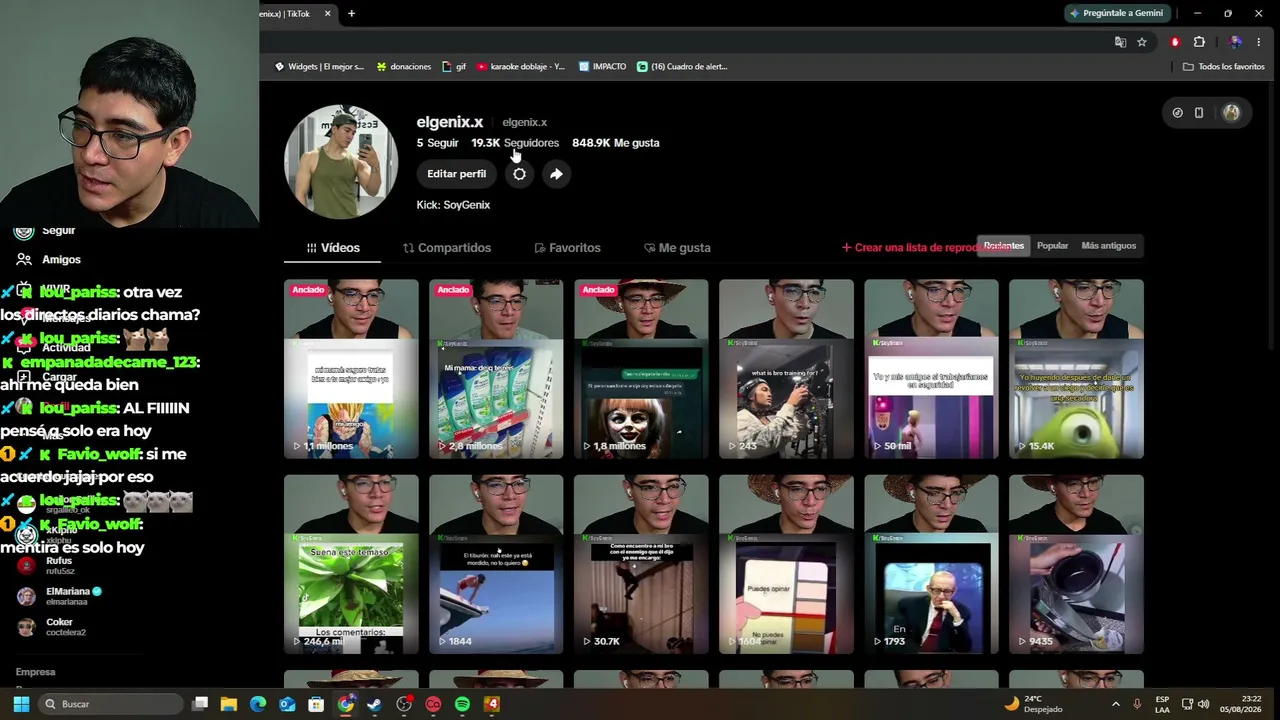Open Steam from the taskbar
The image size is (1280, 720).
(x=374, y=704)
